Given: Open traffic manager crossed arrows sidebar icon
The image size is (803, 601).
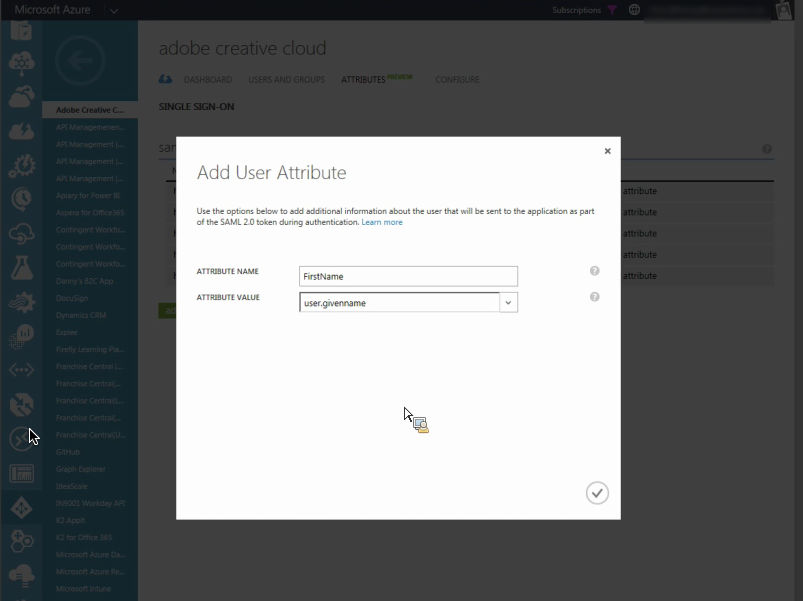Looking at the screenshot, I should 22,404.
